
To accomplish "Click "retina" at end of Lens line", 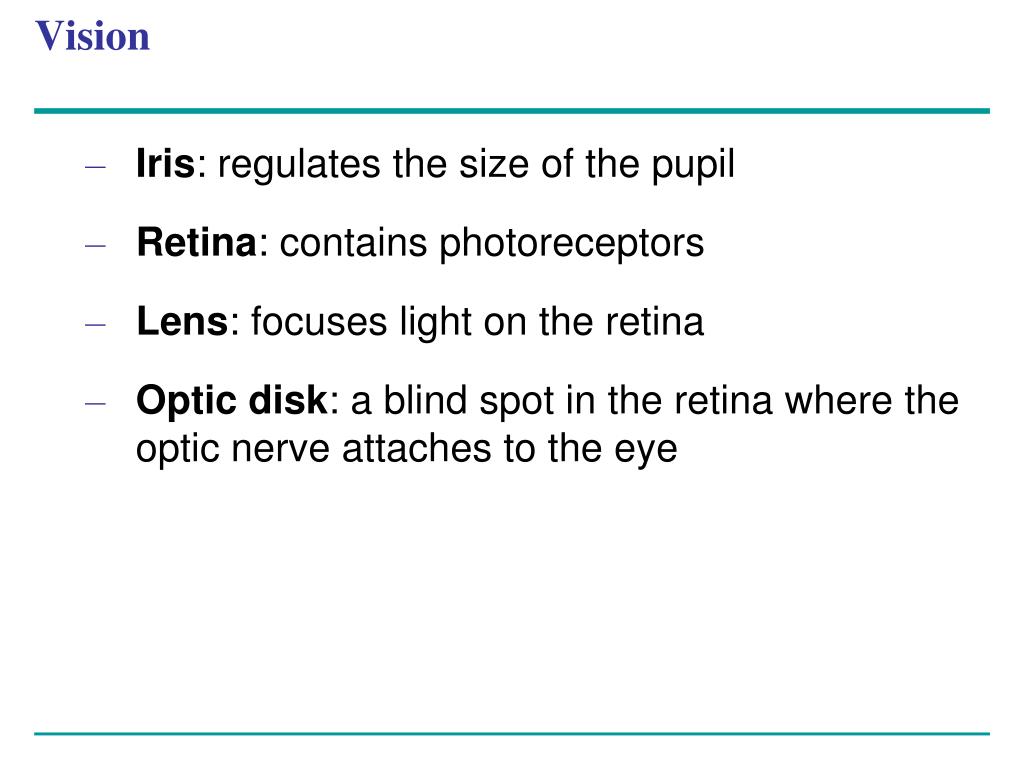I will click(x=654, y=322).
